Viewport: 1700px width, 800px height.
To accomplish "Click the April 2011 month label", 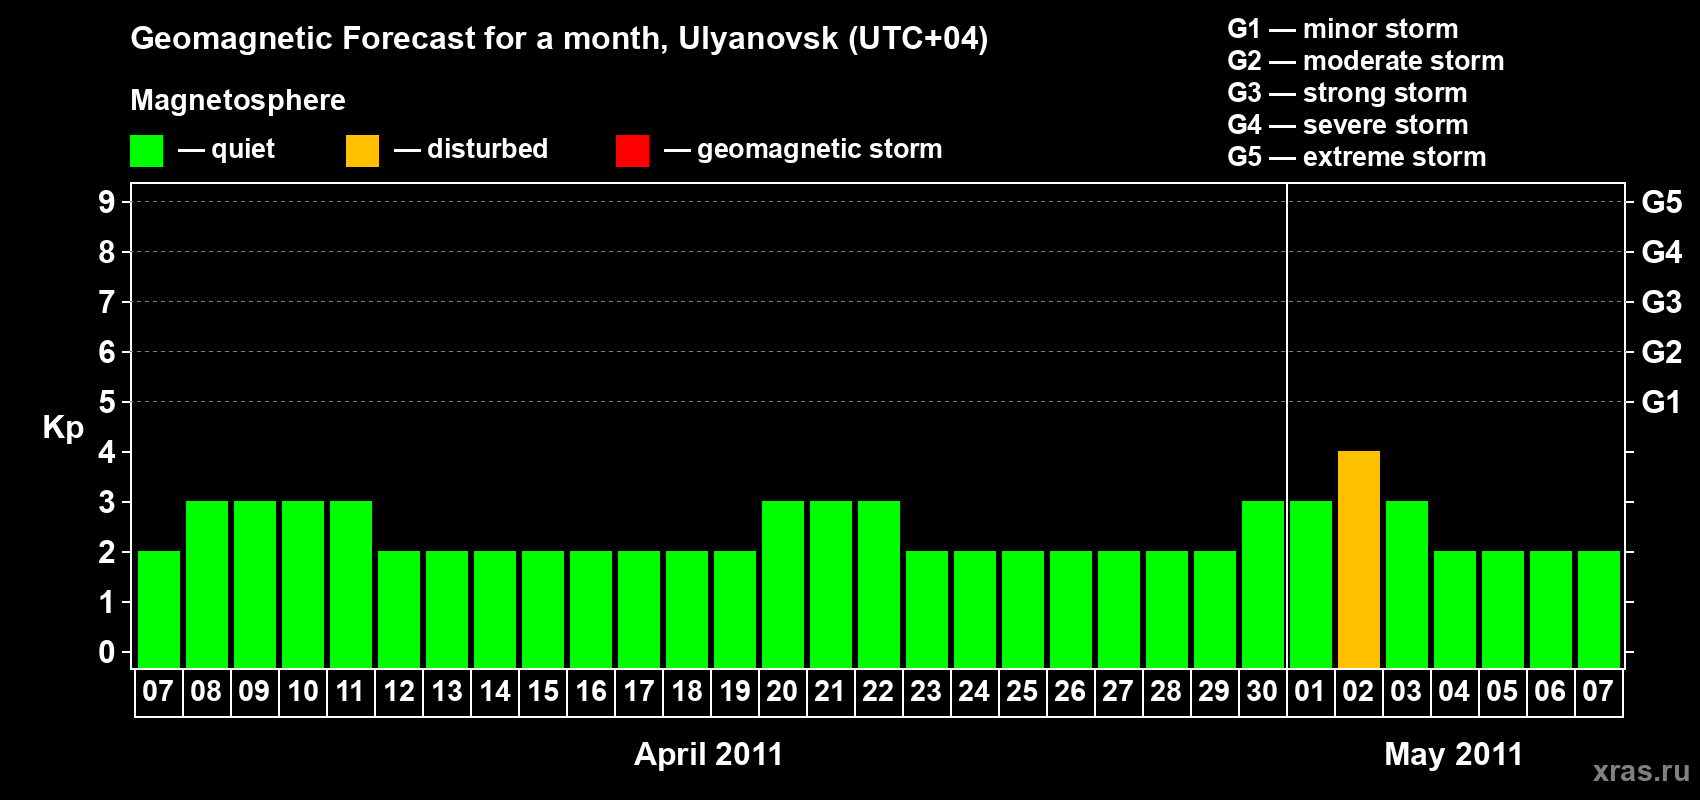I will 708,754.
